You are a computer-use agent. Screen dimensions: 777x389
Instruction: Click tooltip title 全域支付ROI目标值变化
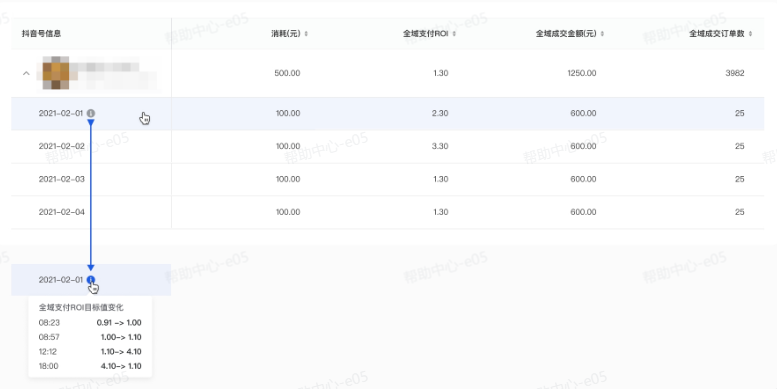(x=81, y=308)
